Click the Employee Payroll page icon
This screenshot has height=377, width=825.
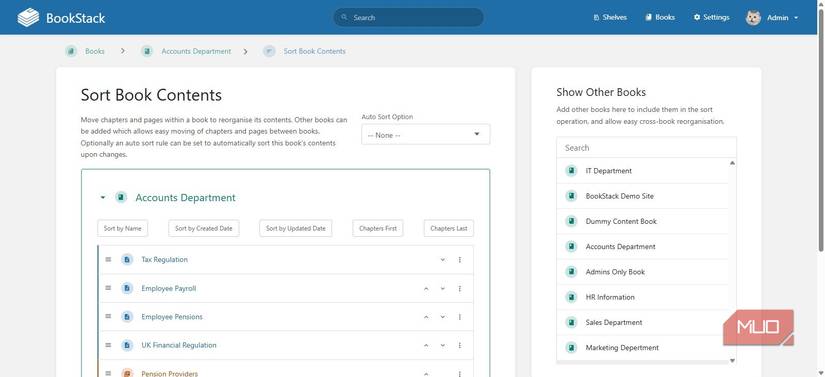[127, 288]
